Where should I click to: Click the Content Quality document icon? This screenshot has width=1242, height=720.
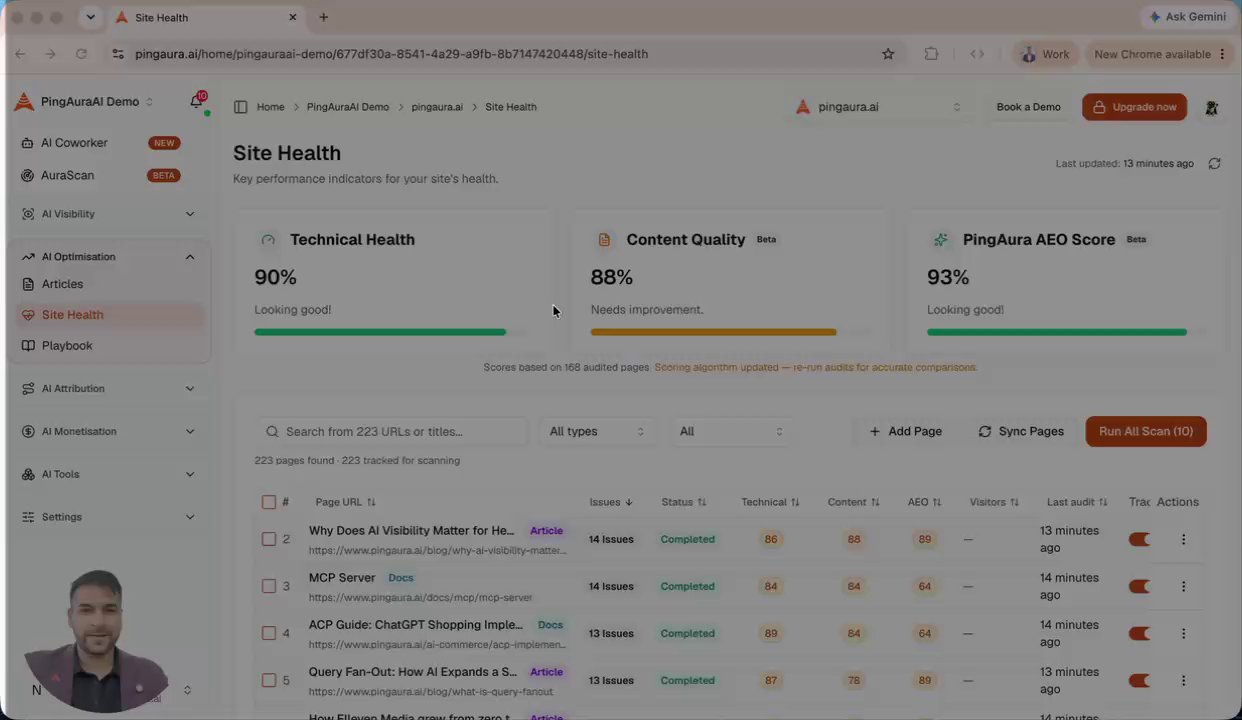(604, 240)
